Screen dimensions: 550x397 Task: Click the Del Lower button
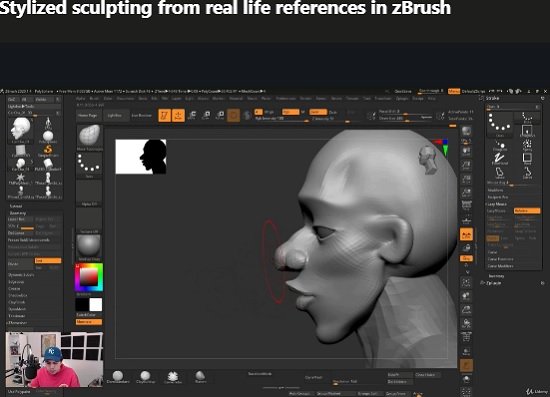[16, 233]
